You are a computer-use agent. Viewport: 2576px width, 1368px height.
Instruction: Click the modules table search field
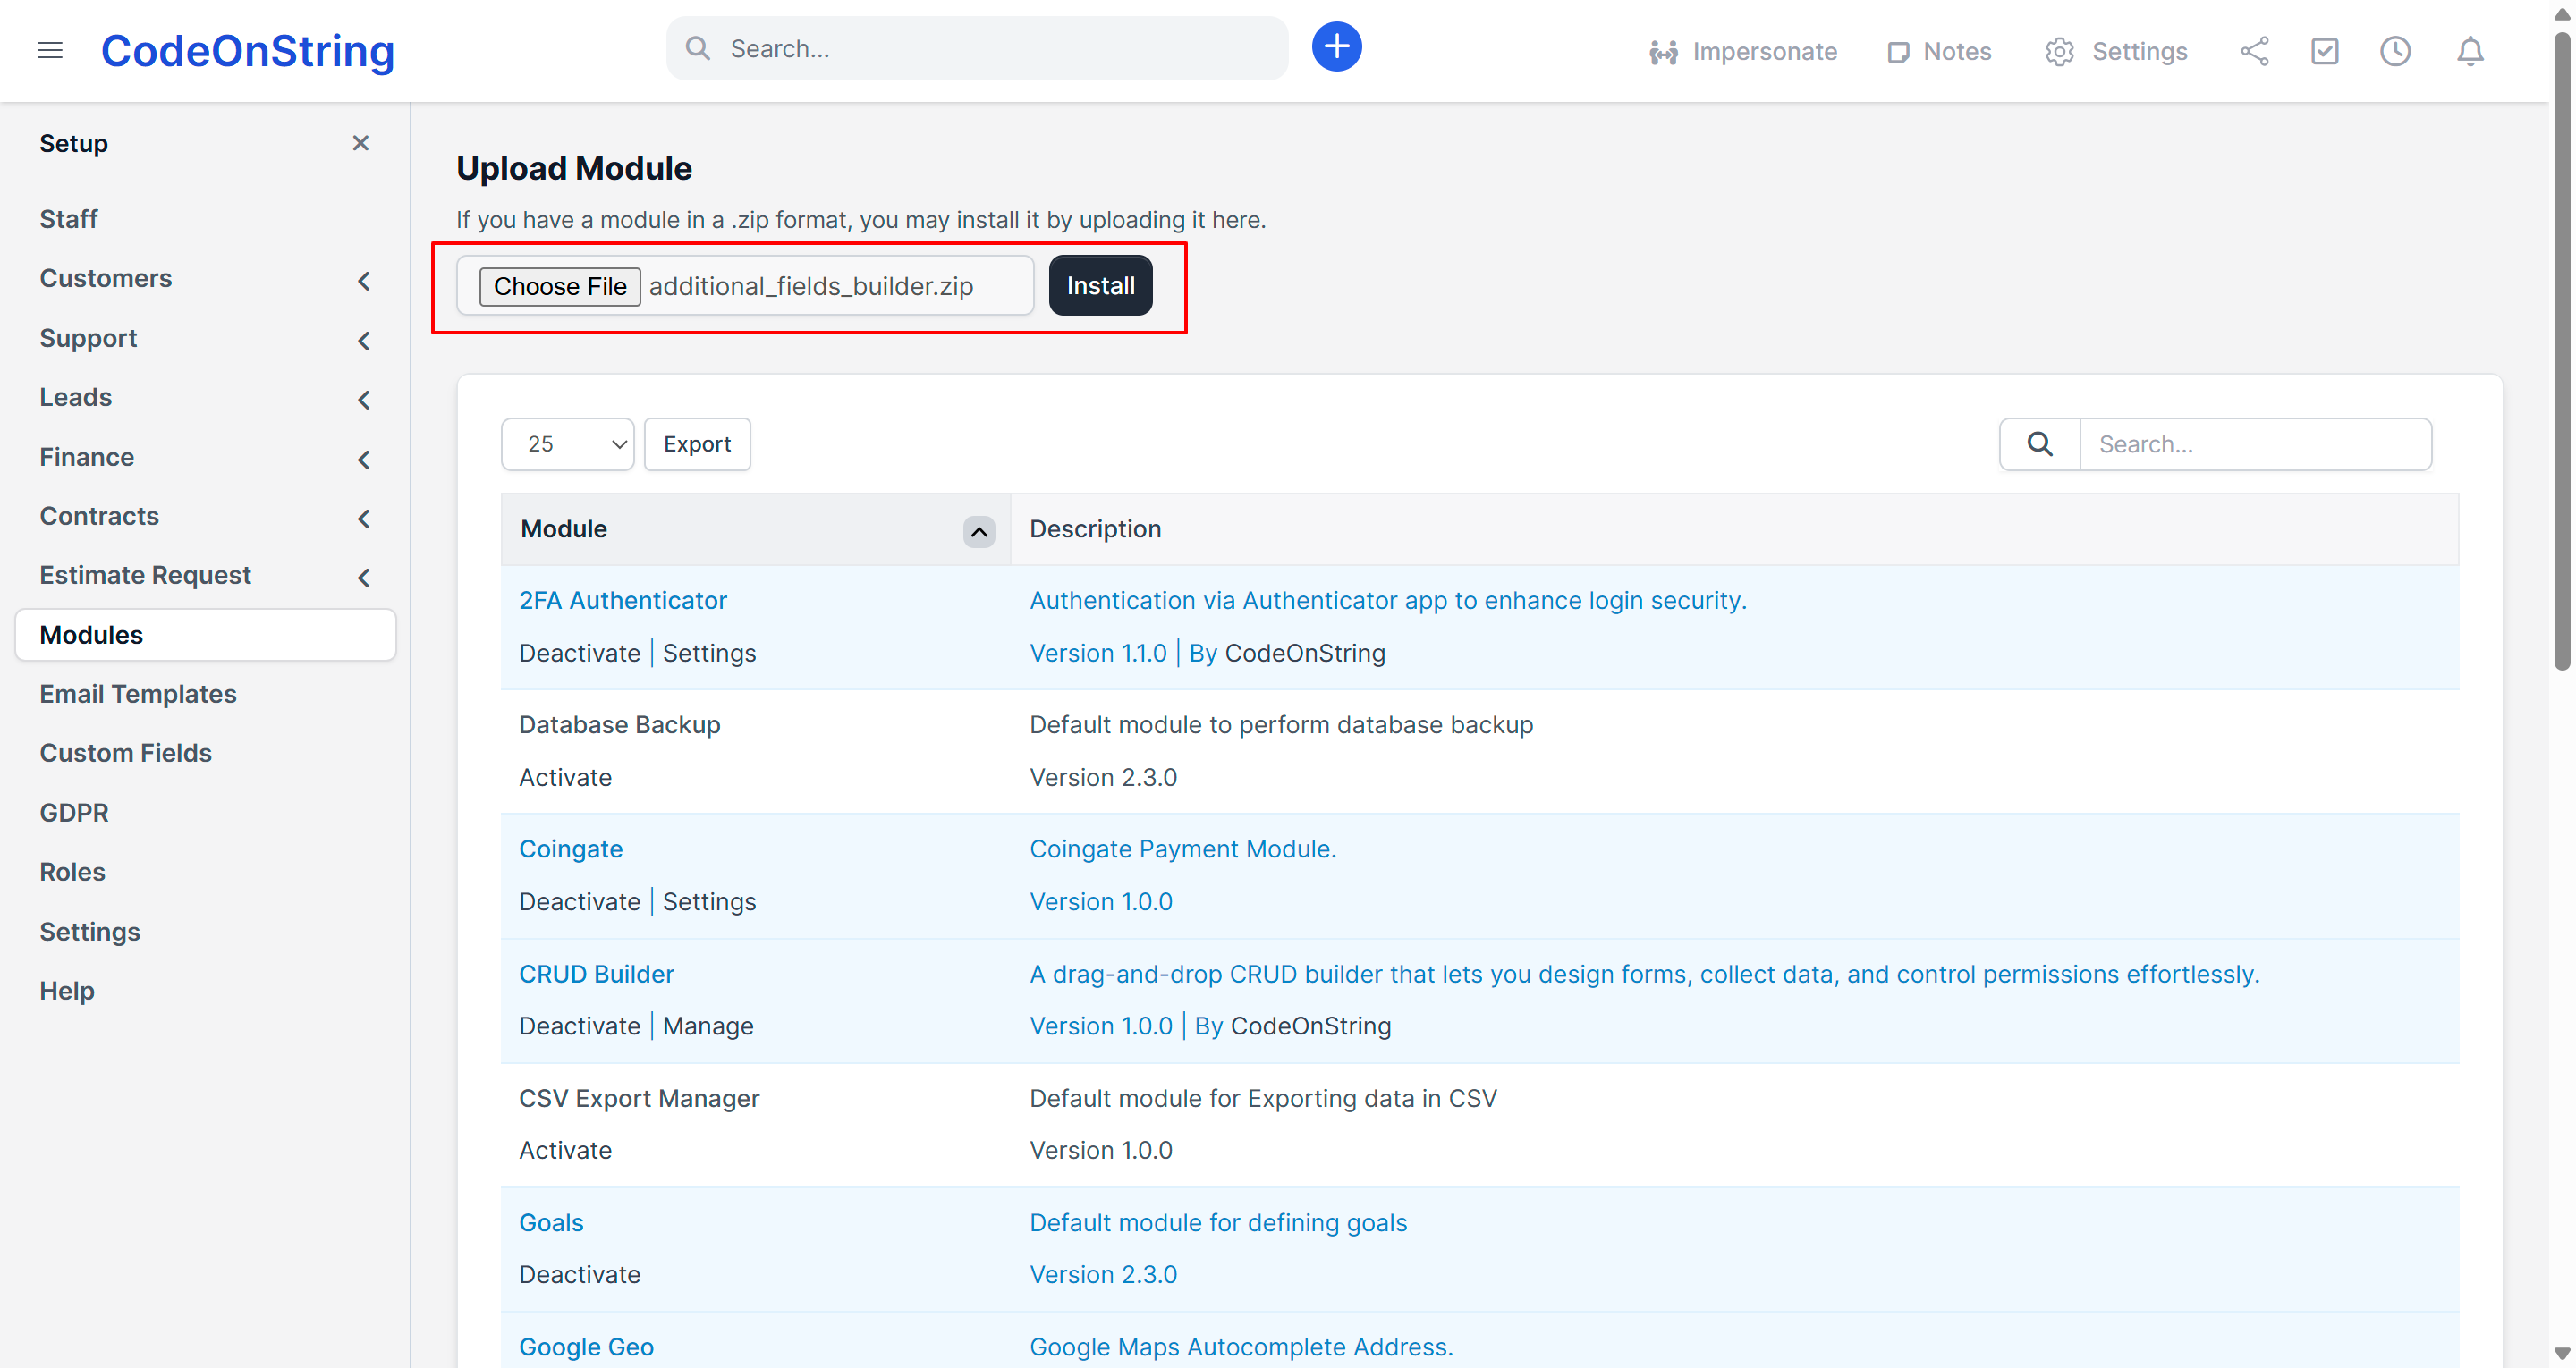pos(2255,444)
